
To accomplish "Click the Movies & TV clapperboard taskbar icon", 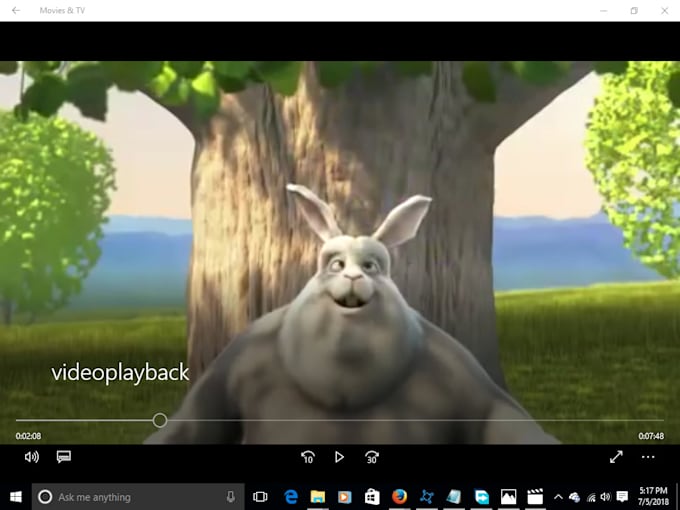I will point(535,497).
